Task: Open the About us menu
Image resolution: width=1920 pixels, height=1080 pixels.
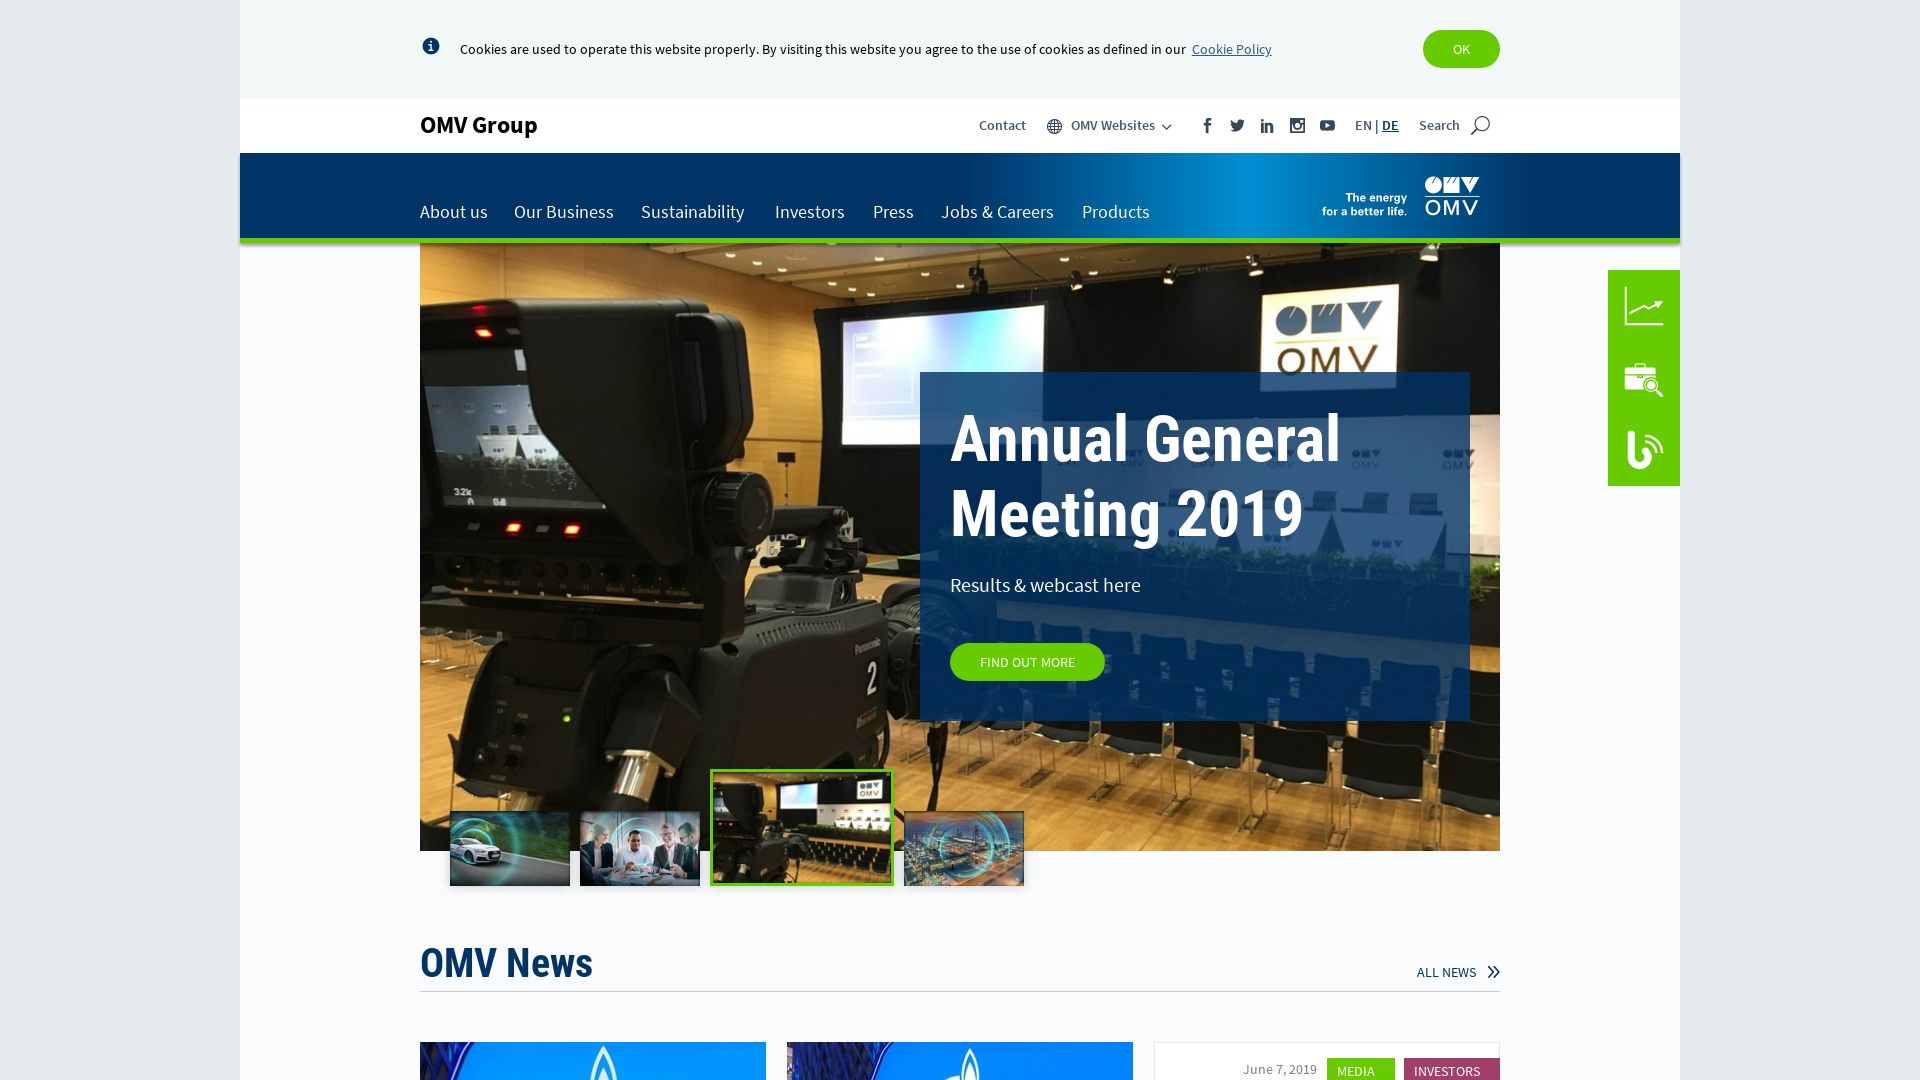Action: (x=454, y=212)
